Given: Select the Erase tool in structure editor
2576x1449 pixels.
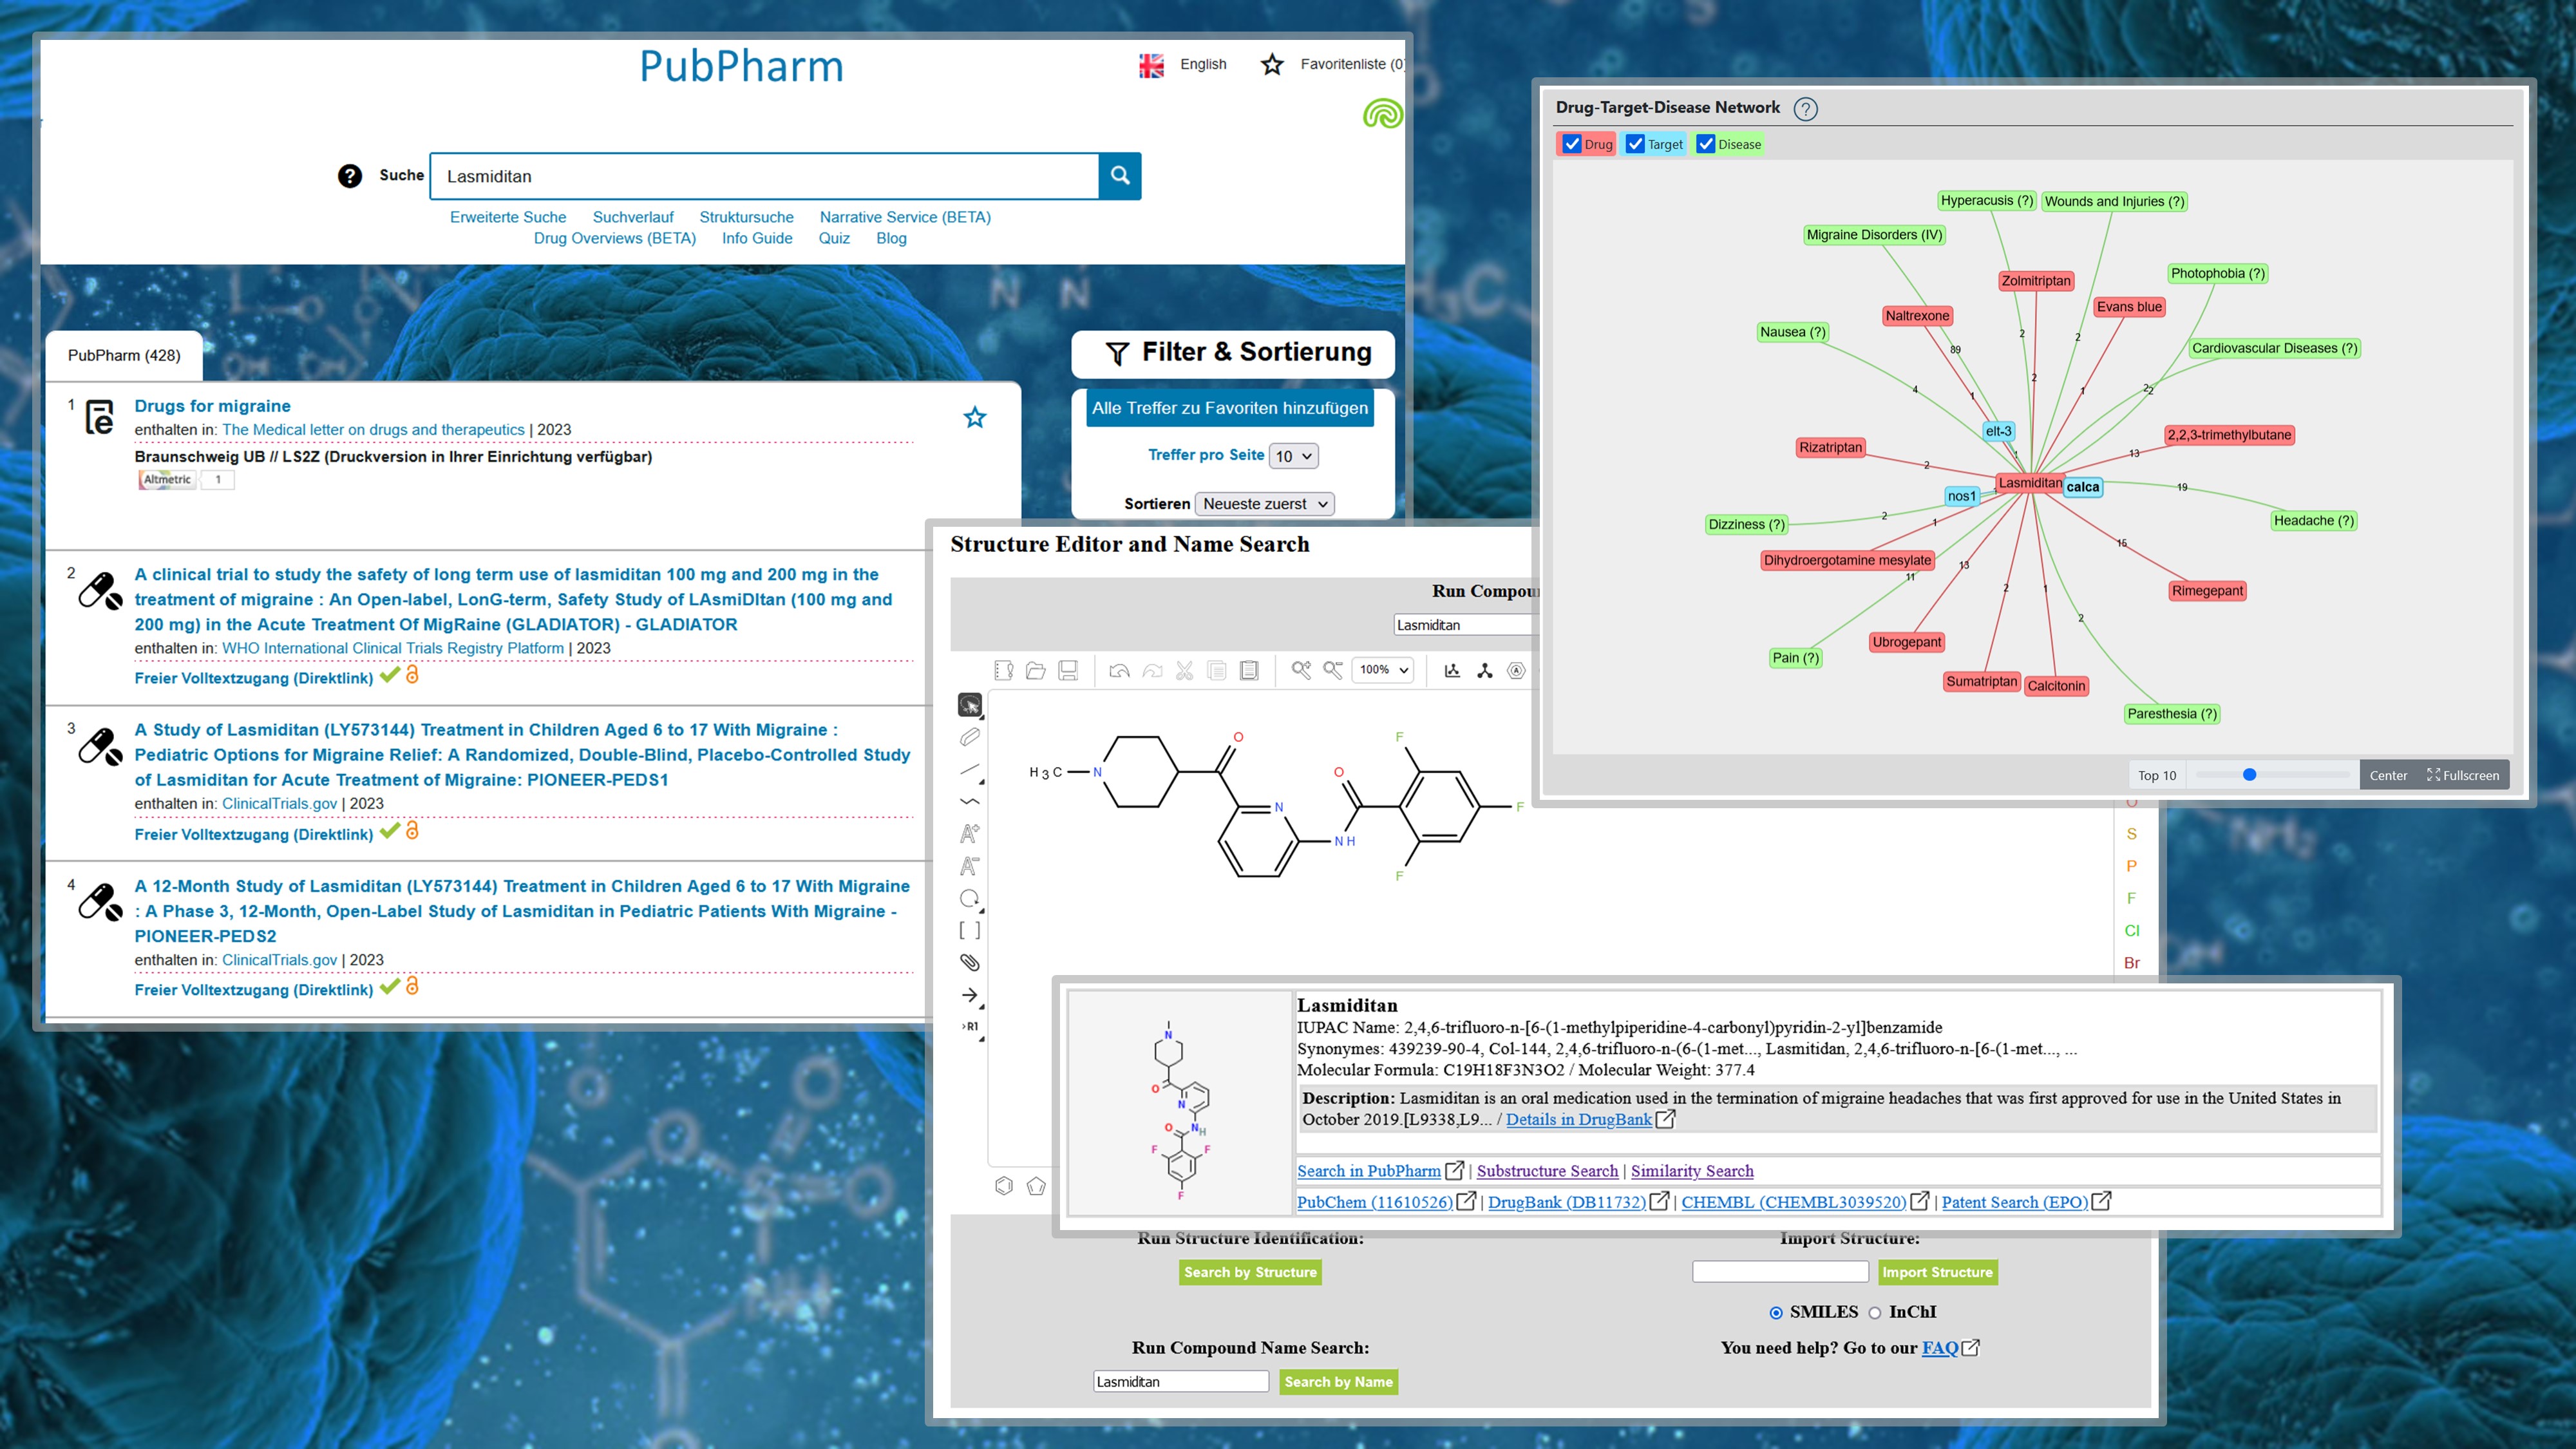Looking at the screenshot, I should coord(969,738).
